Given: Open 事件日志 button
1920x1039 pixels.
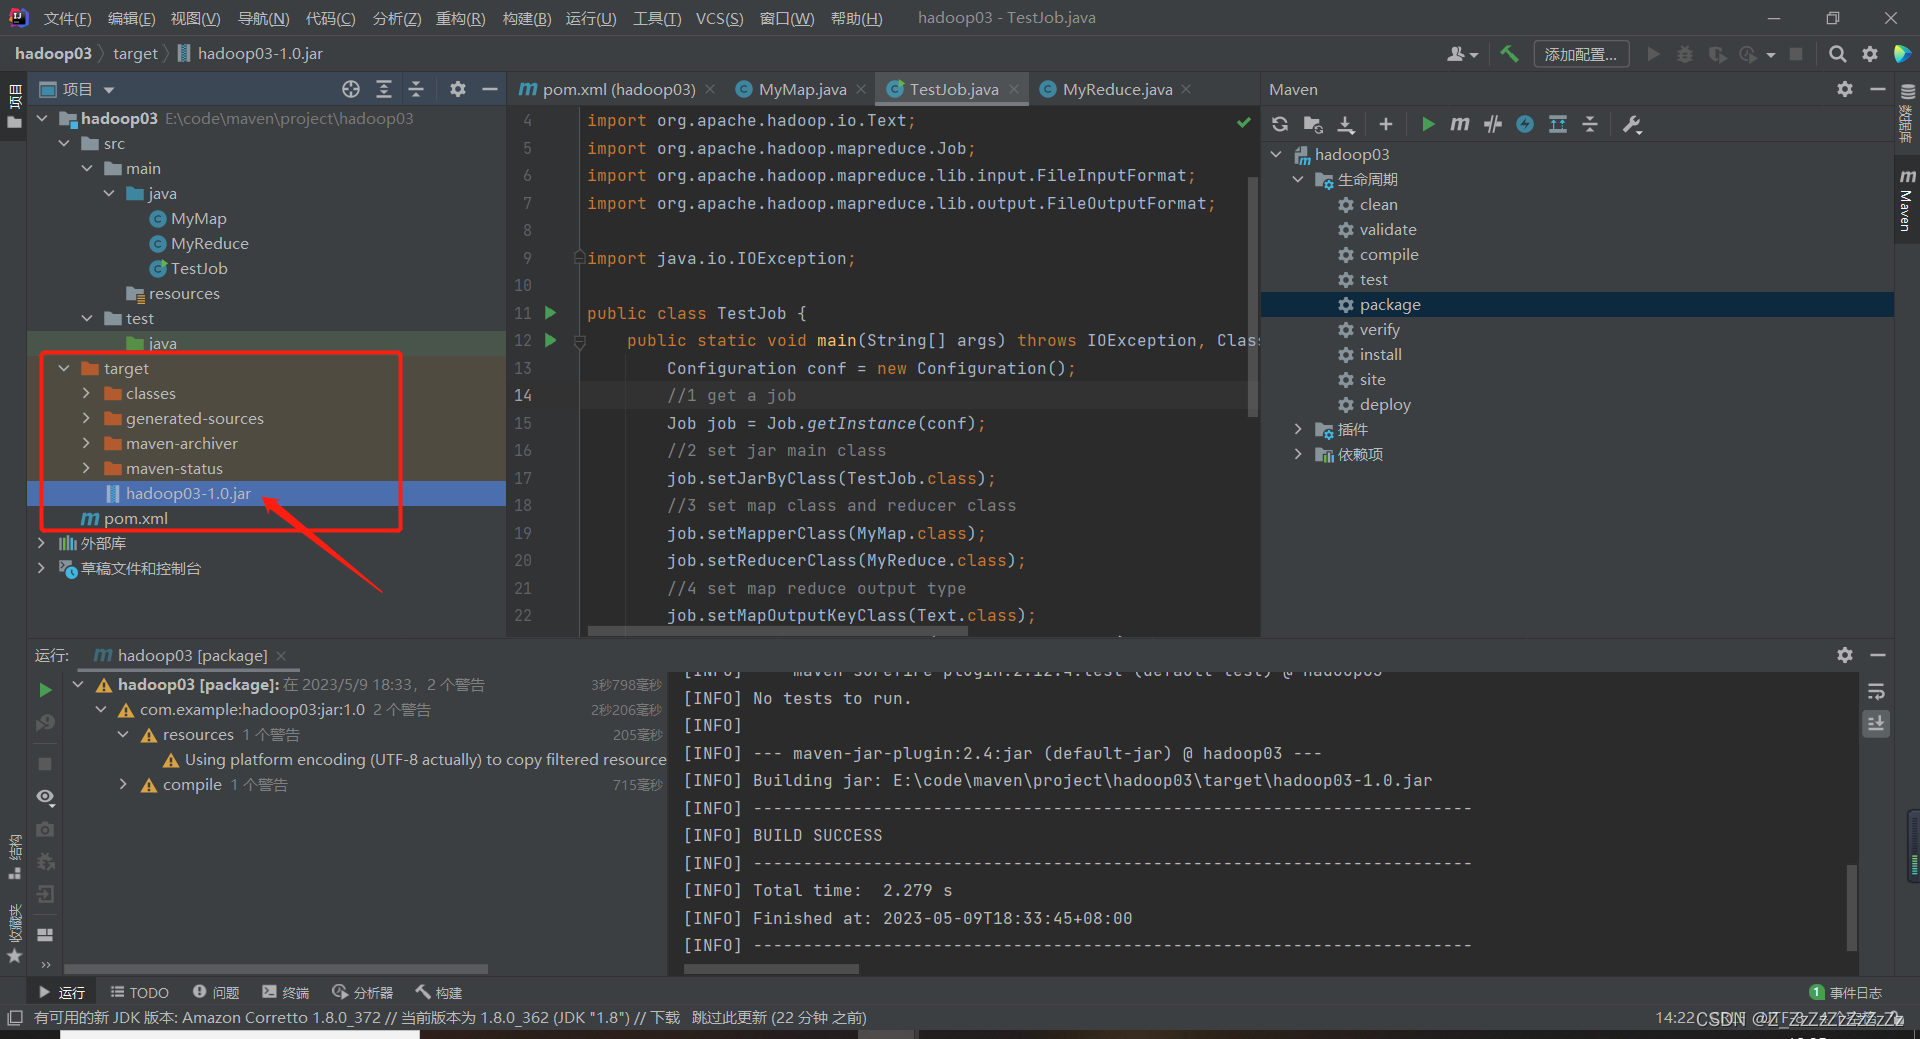Looking at the screenshot, I should coord(1846,992).
